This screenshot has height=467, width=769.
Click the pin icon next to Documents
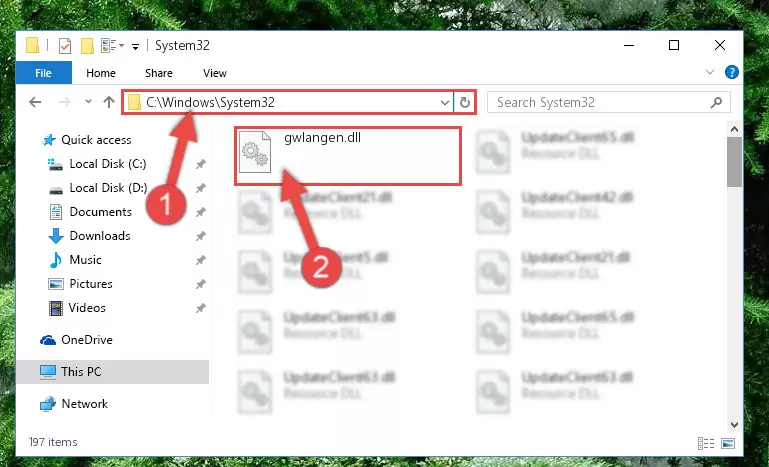(x=201, y=212)
